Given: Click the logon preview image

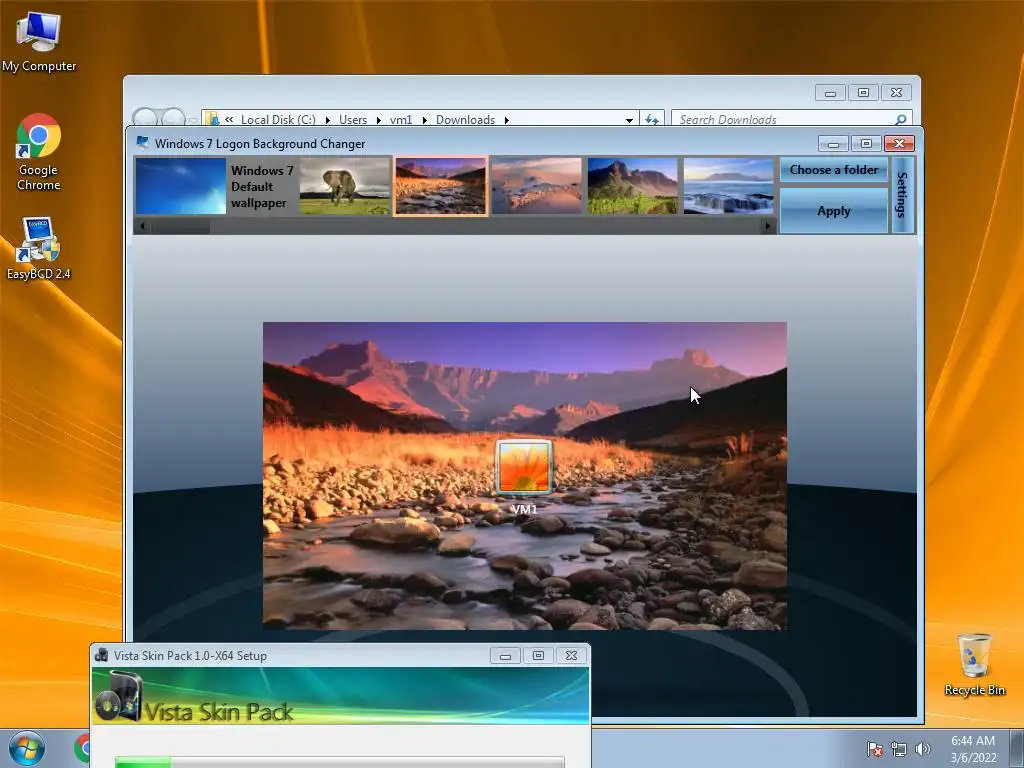Looking at the screenshot, I should (x=524, y=475).
